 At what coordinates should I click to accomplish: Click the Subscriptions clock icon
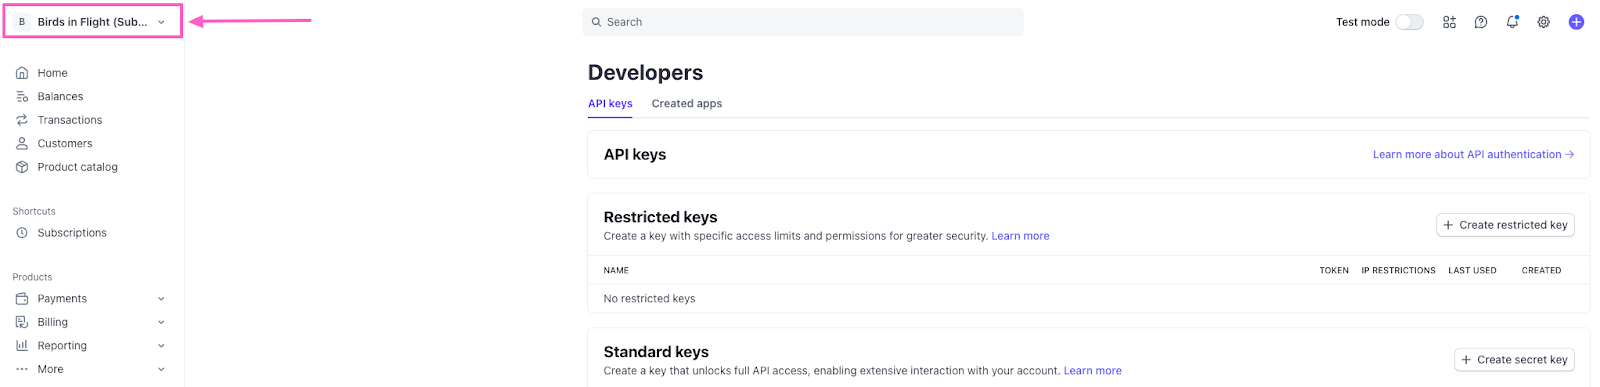(22, 233)
